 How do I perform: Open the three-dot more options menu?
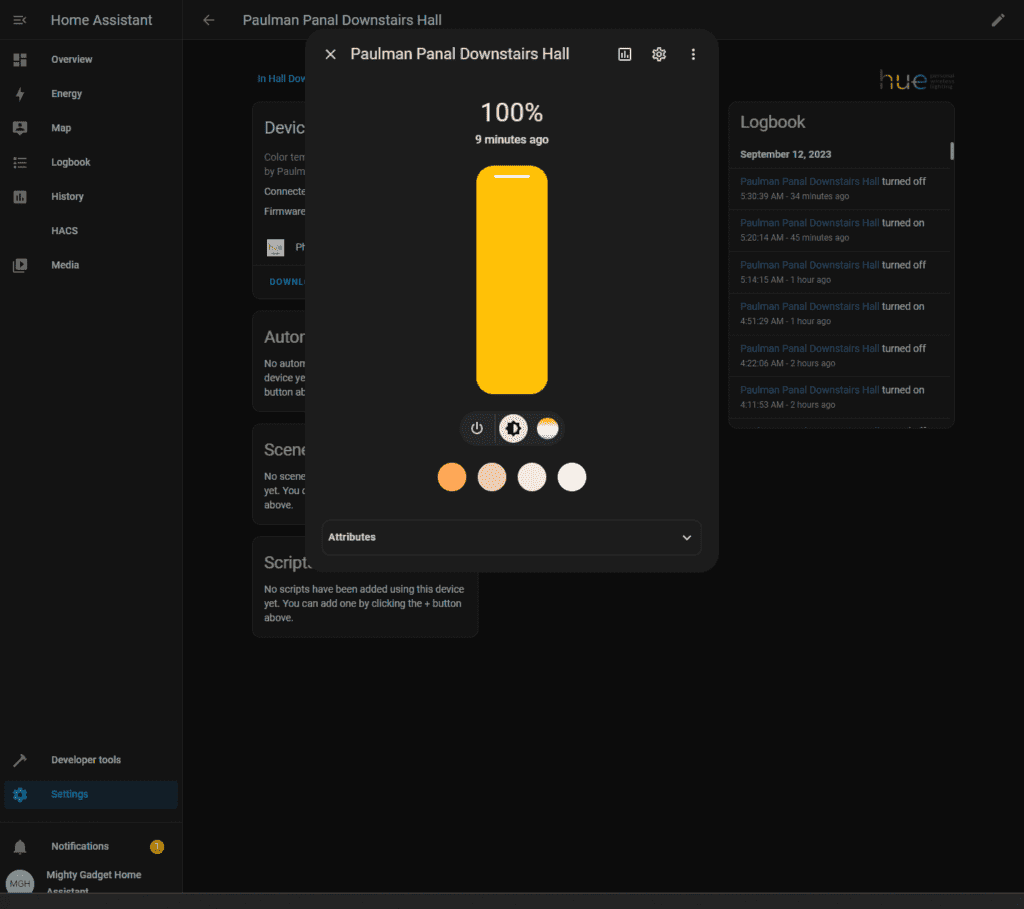[693, 55]
